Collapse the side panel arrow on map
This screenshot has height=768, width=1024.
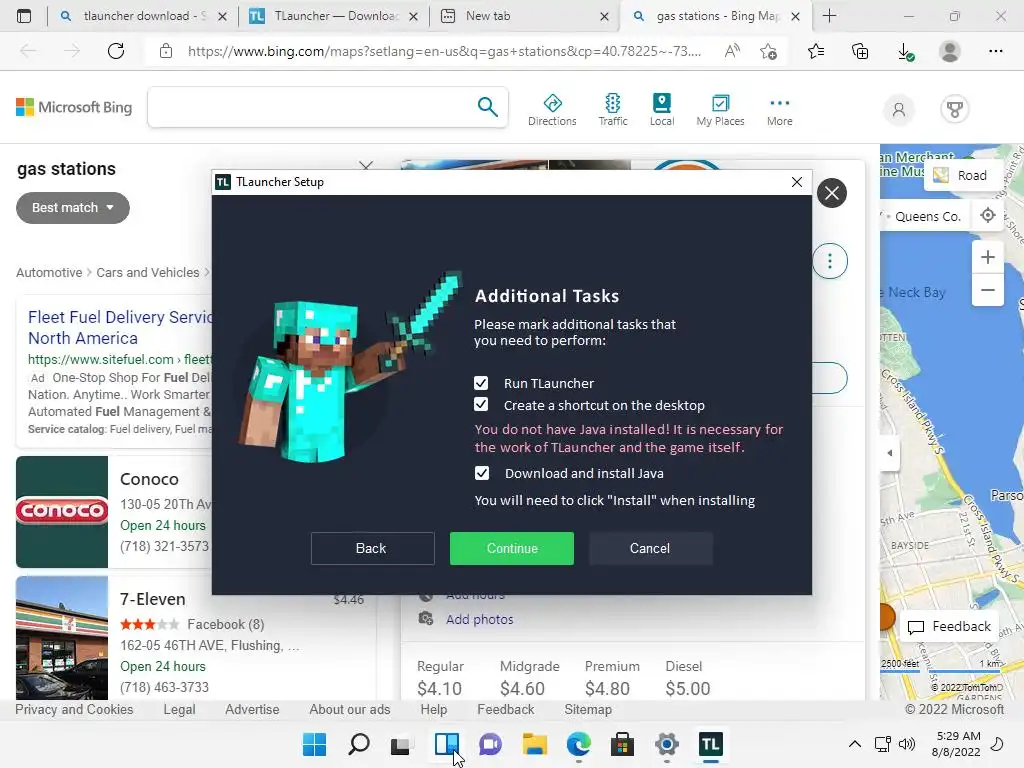tap(889, 453)
